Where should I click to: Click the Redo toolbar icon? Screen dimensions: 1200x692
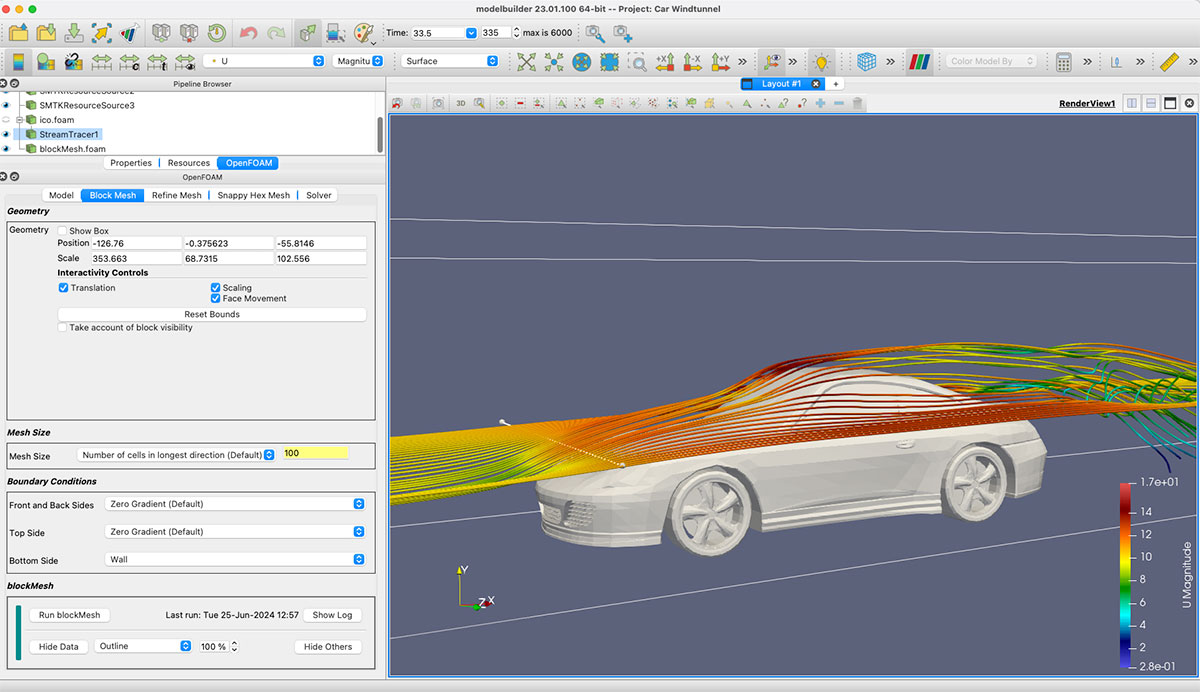tap(276, 32)
